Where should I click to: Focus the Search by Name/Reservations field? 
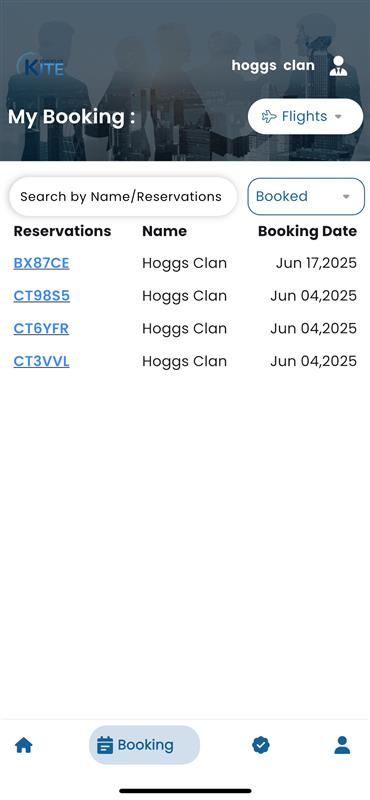(x=123, y=196)
